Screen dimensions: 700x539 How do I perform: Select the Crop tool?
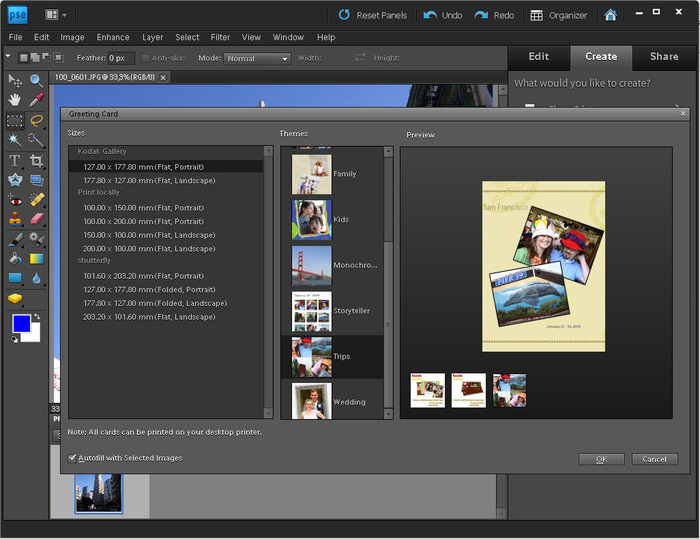pos(36,160)
